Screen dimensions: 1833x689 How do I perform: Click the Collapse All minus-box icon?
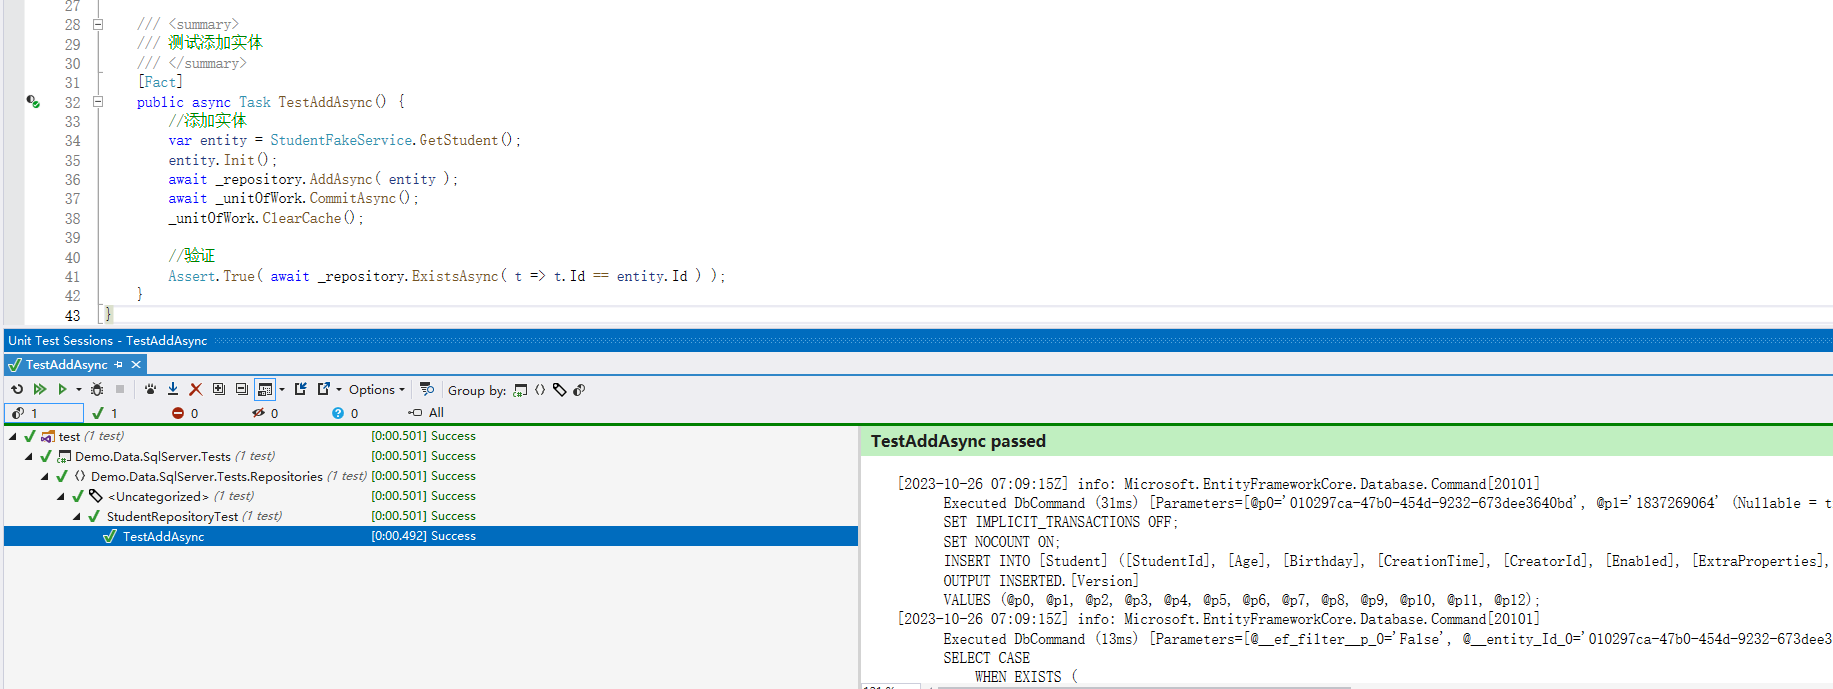tap(242, 390)
